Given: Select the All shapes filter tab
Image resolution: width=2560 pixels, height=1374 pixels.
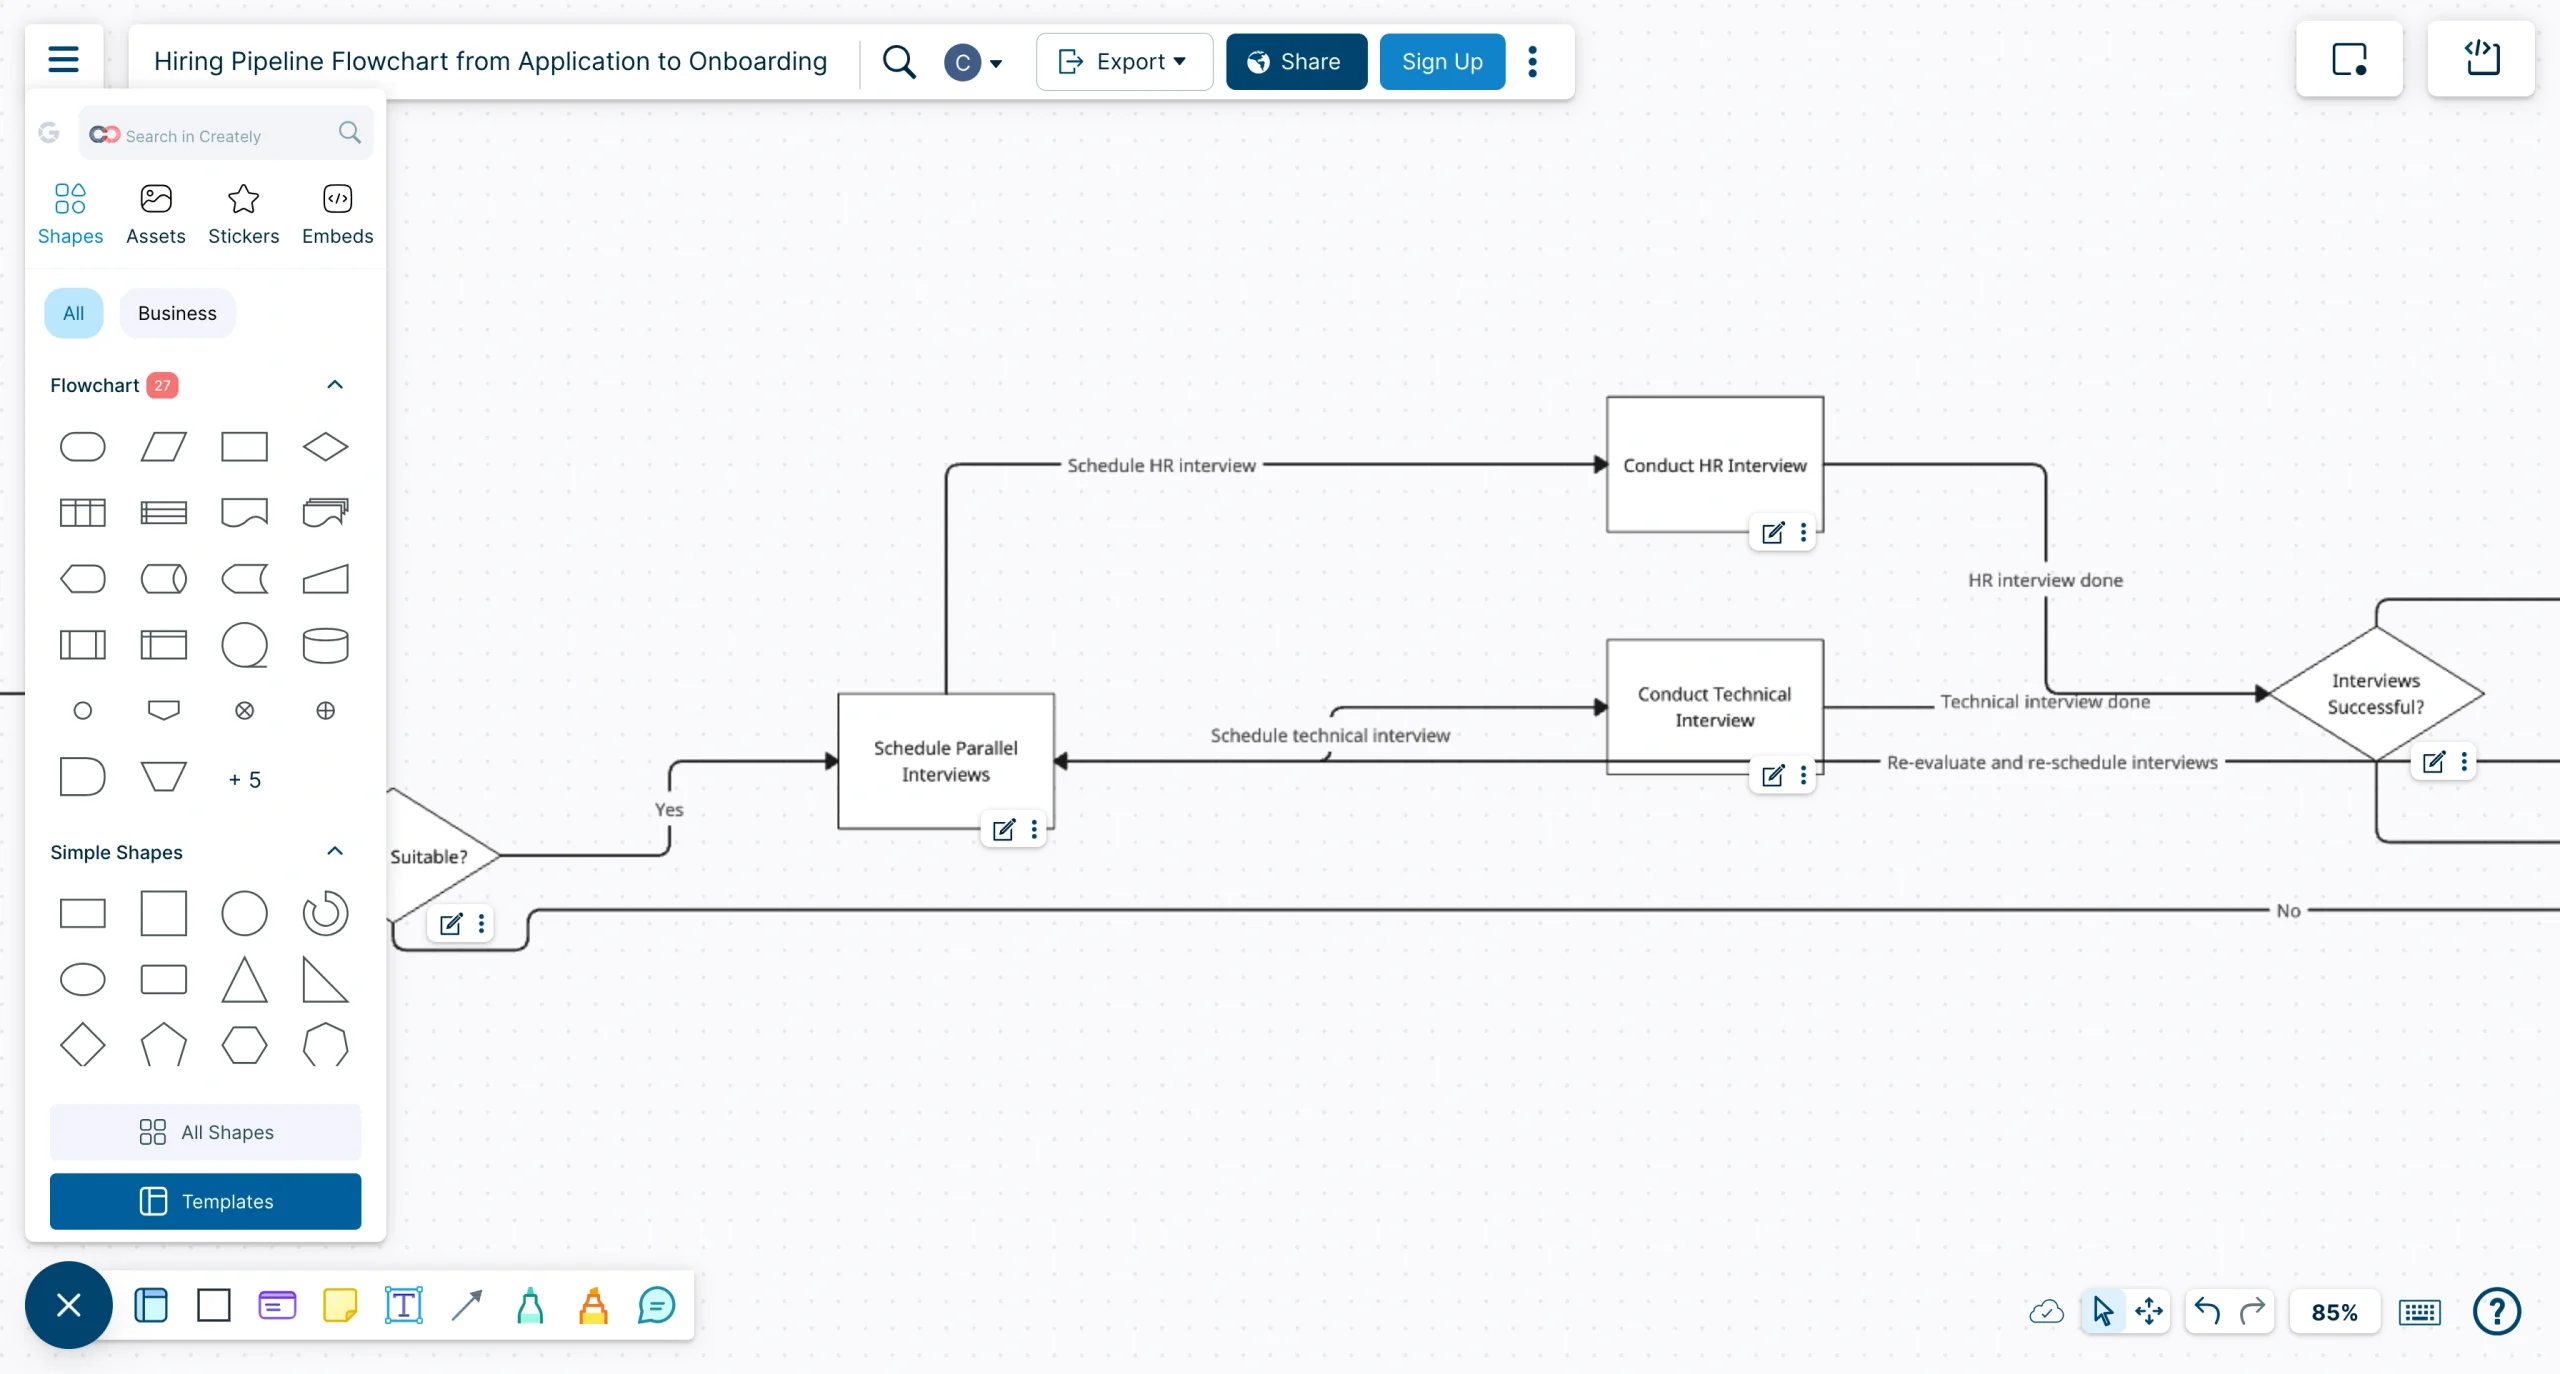Looking at the screenshot, I should tap(73, 313).
